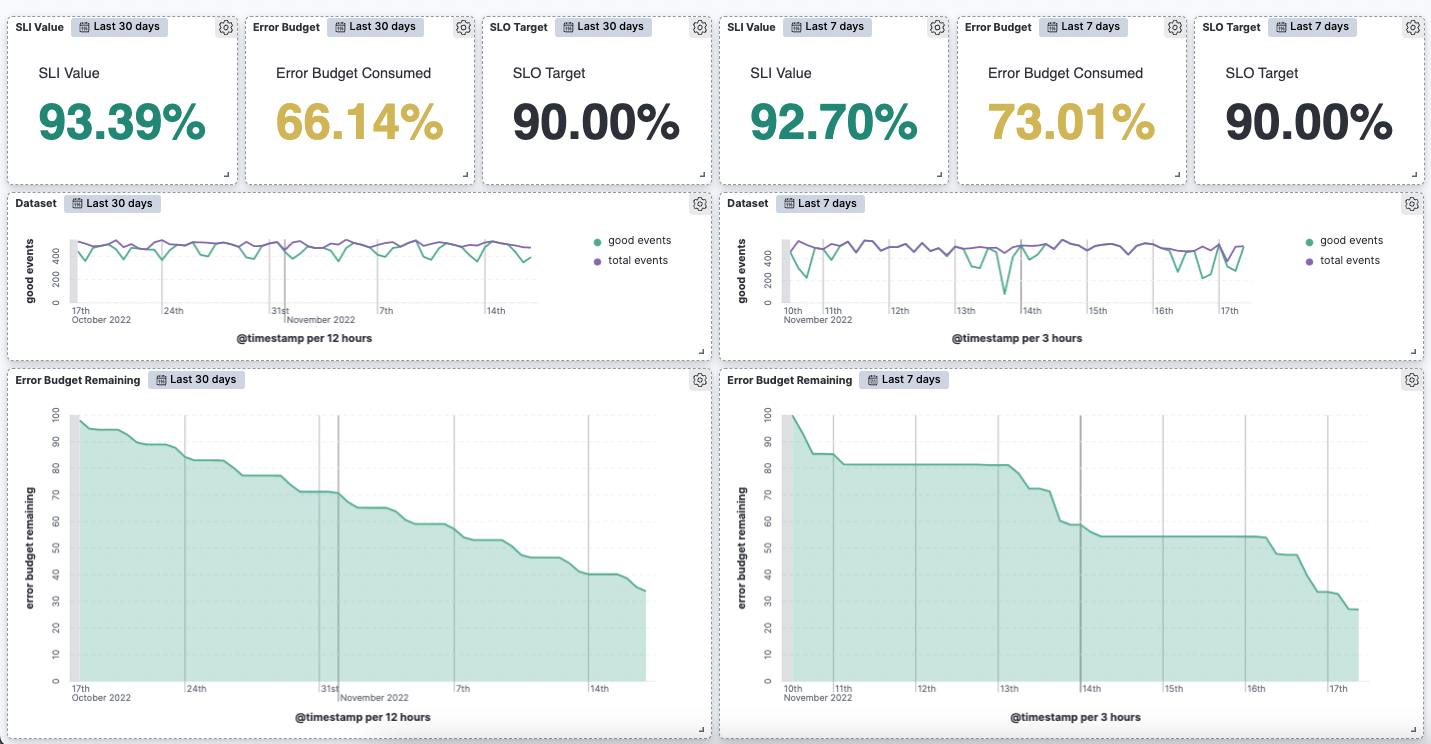The height and width of the screenshot is (744, 1431).
Task: Open Last 30 days range on Dataset panel
Action: 113,203
